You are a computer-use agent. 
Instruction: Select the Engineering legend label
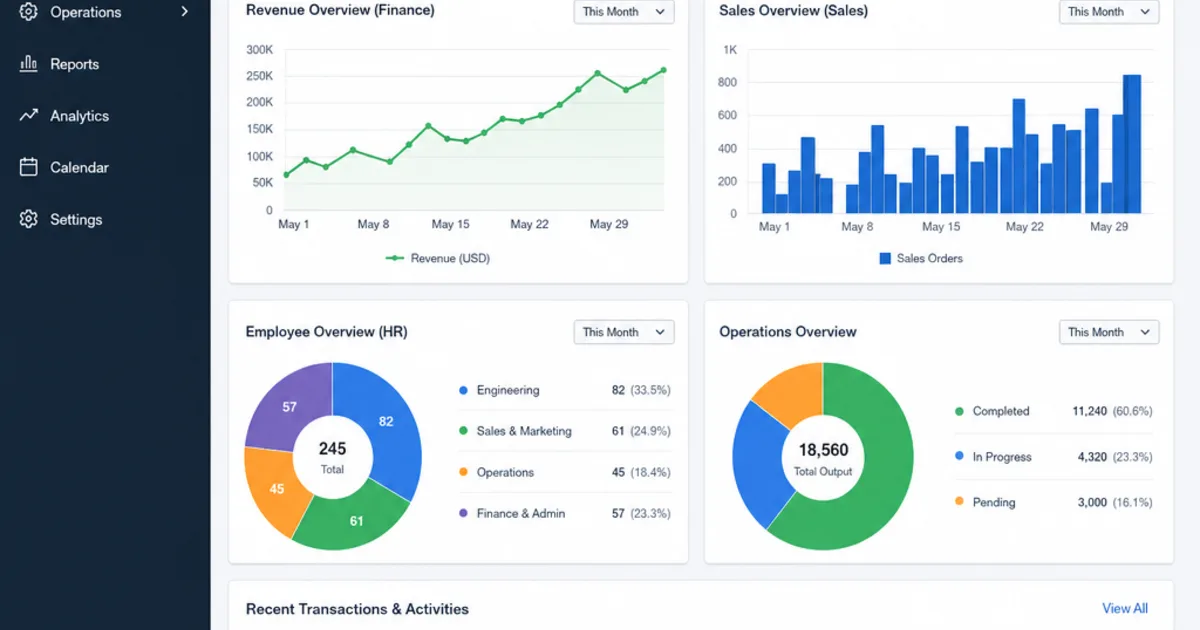tap(508, 390)
